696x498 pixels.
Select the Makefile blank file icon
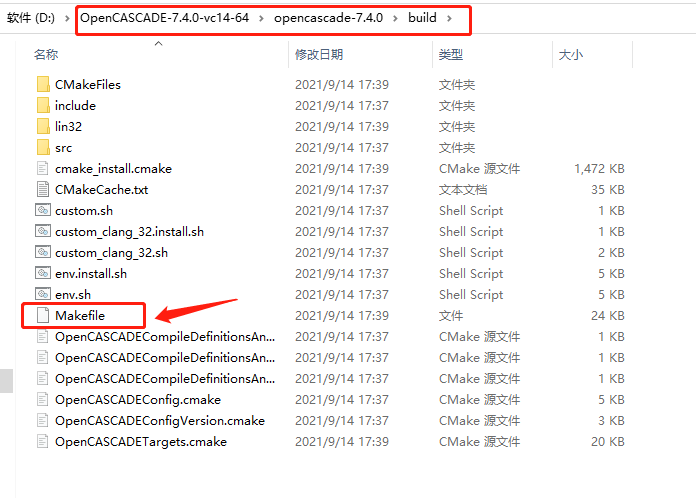pyautogui.click(x=43, y=315)
